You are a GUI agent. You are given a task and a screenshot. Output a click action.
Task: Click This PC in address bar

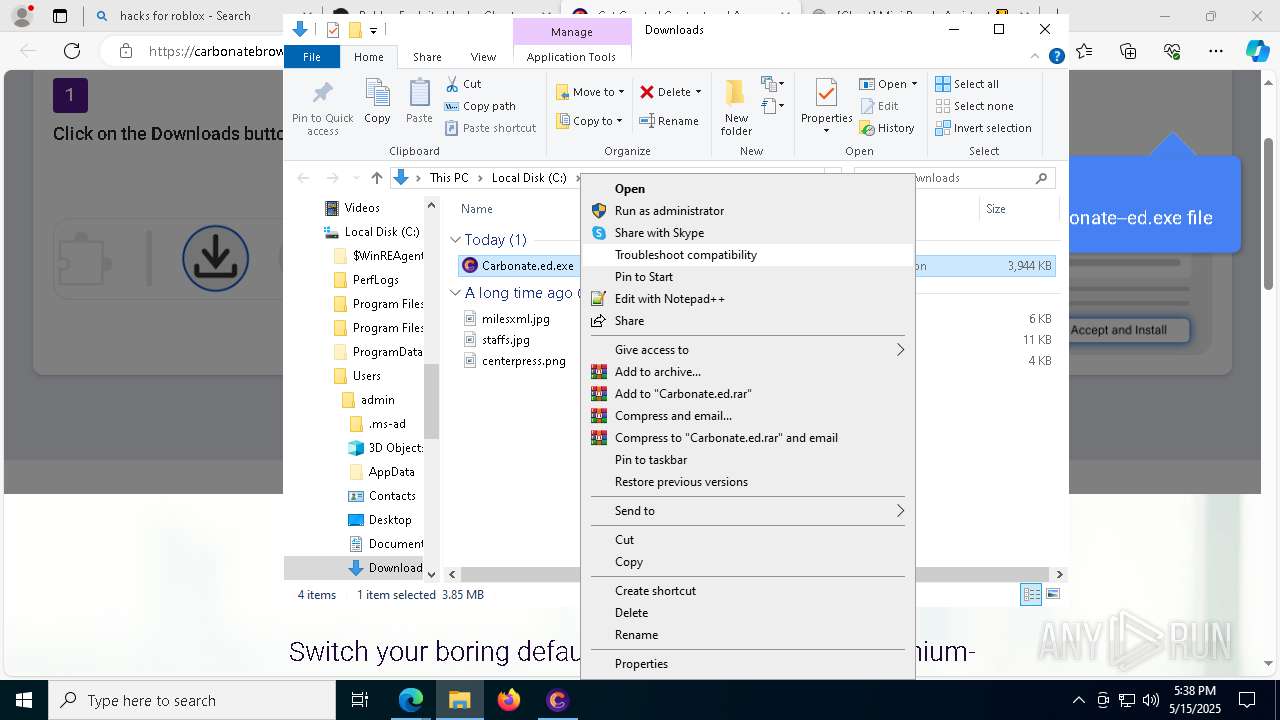(449, 178)
